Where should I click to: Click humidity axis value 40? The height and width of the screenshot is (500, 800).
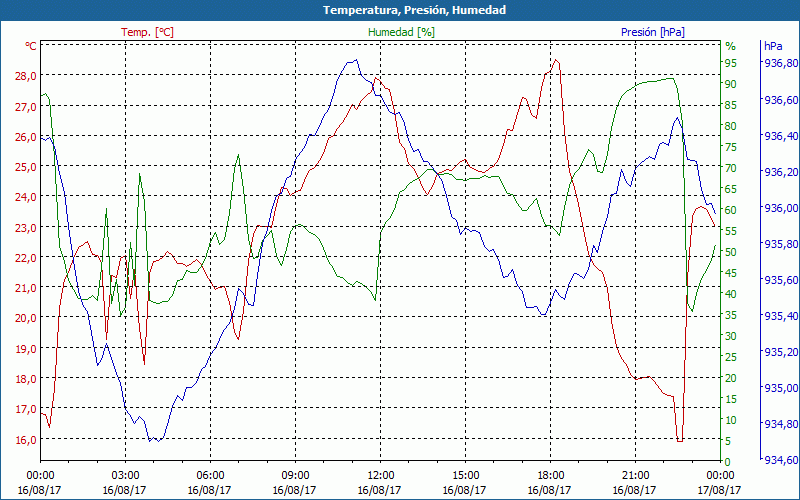(731, 294)
